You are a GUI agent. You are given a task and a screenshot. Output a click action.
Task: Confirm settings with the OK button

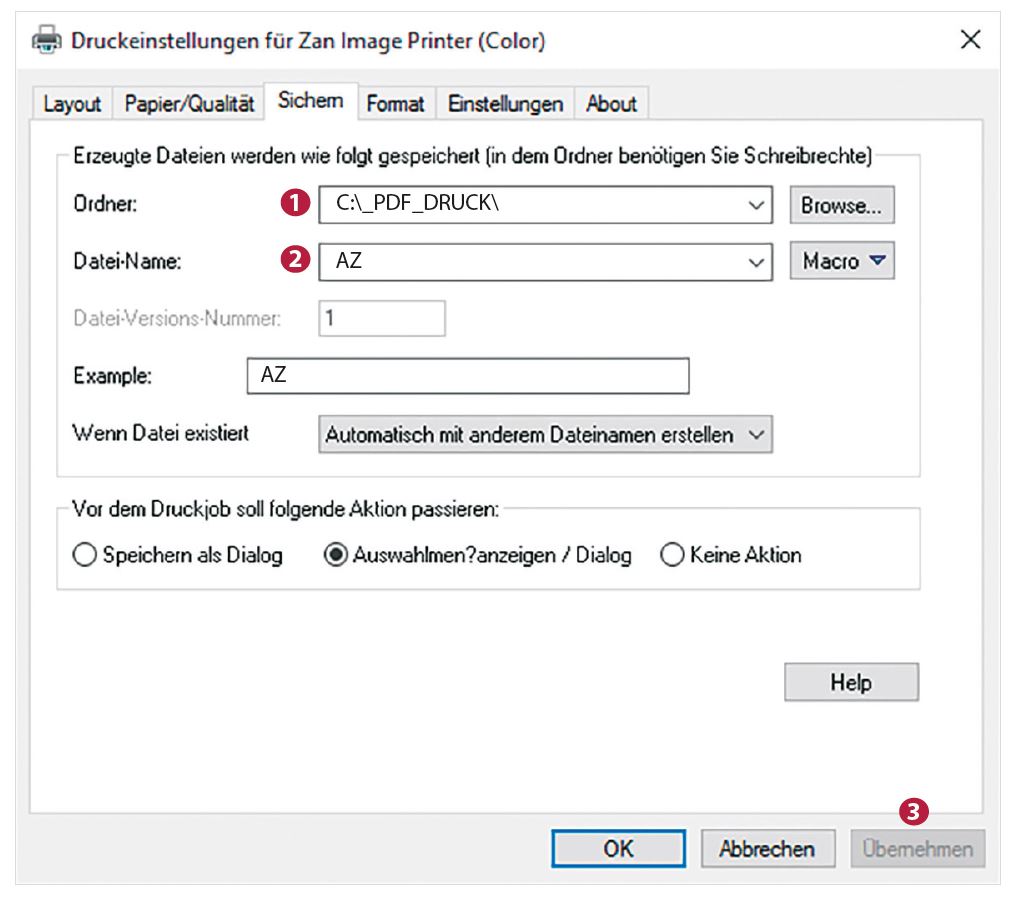point(618,849)
